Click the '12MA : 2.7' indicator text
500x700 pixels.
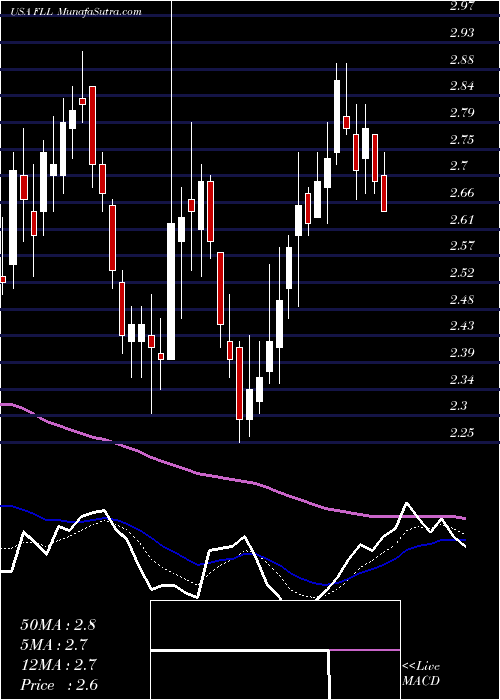tap(58, 665)
